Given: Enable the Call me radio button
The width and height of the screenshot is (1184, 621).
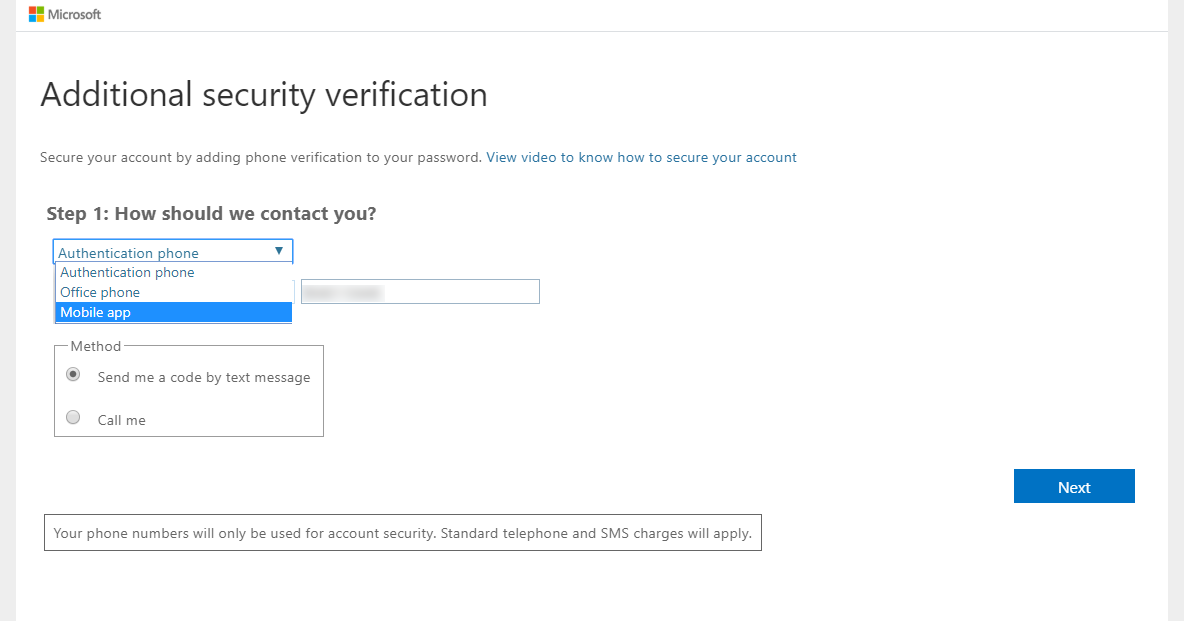Looking at the screenshot, I should [73, 418].
